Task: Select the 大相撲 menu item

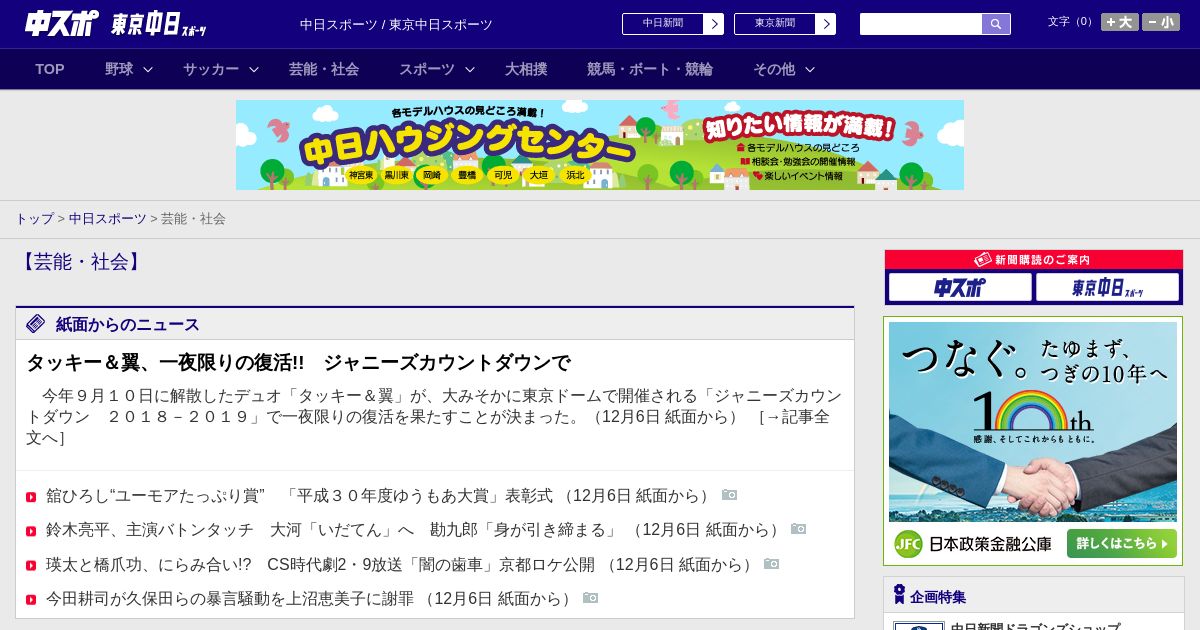Action: [526, 69]
